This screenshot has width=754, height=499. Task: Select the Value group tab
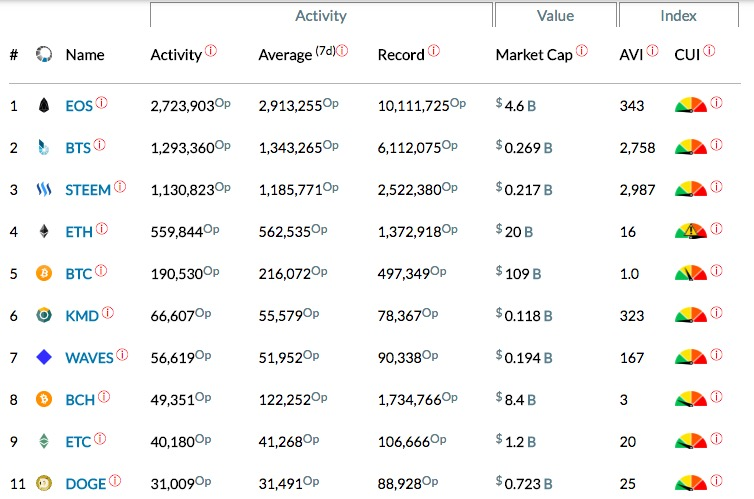pyautogui.click(x=555, y=15)
